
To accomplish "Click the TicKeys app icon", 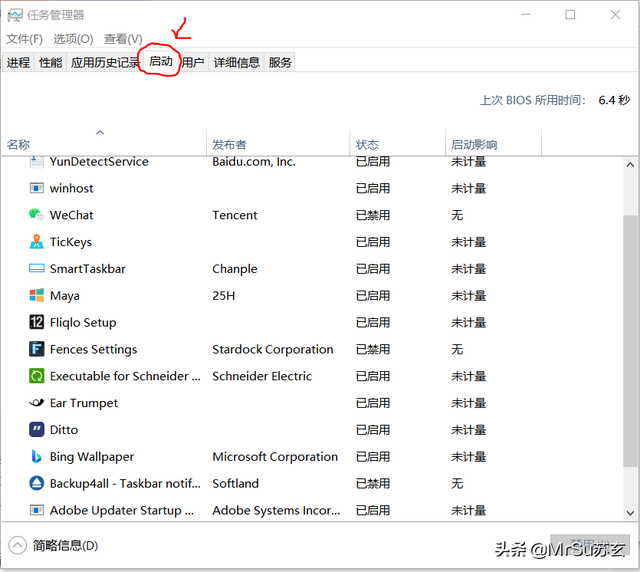I will point(36,242).
